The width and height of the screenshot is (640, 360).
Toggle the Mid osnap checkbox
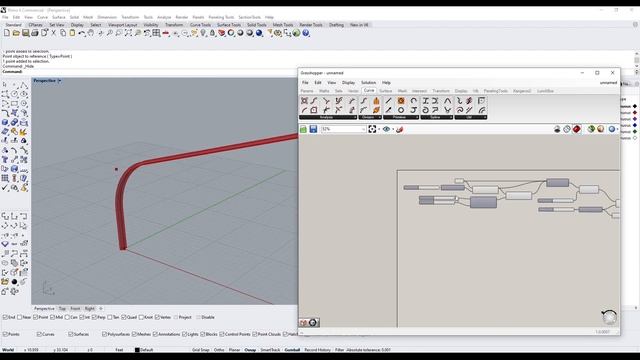point(52,317)
